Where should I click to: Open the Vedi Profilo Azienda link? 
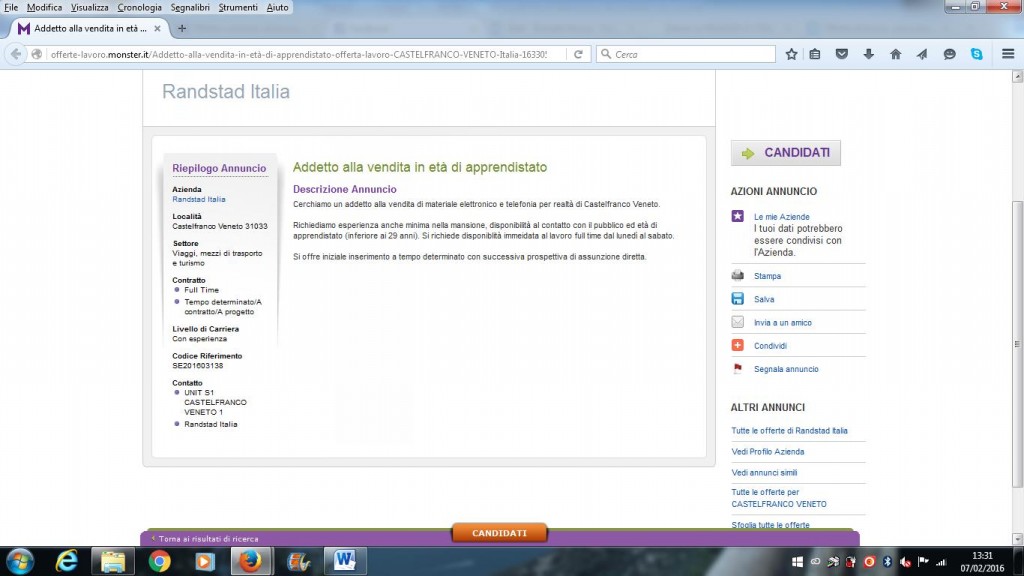point(767,452)
